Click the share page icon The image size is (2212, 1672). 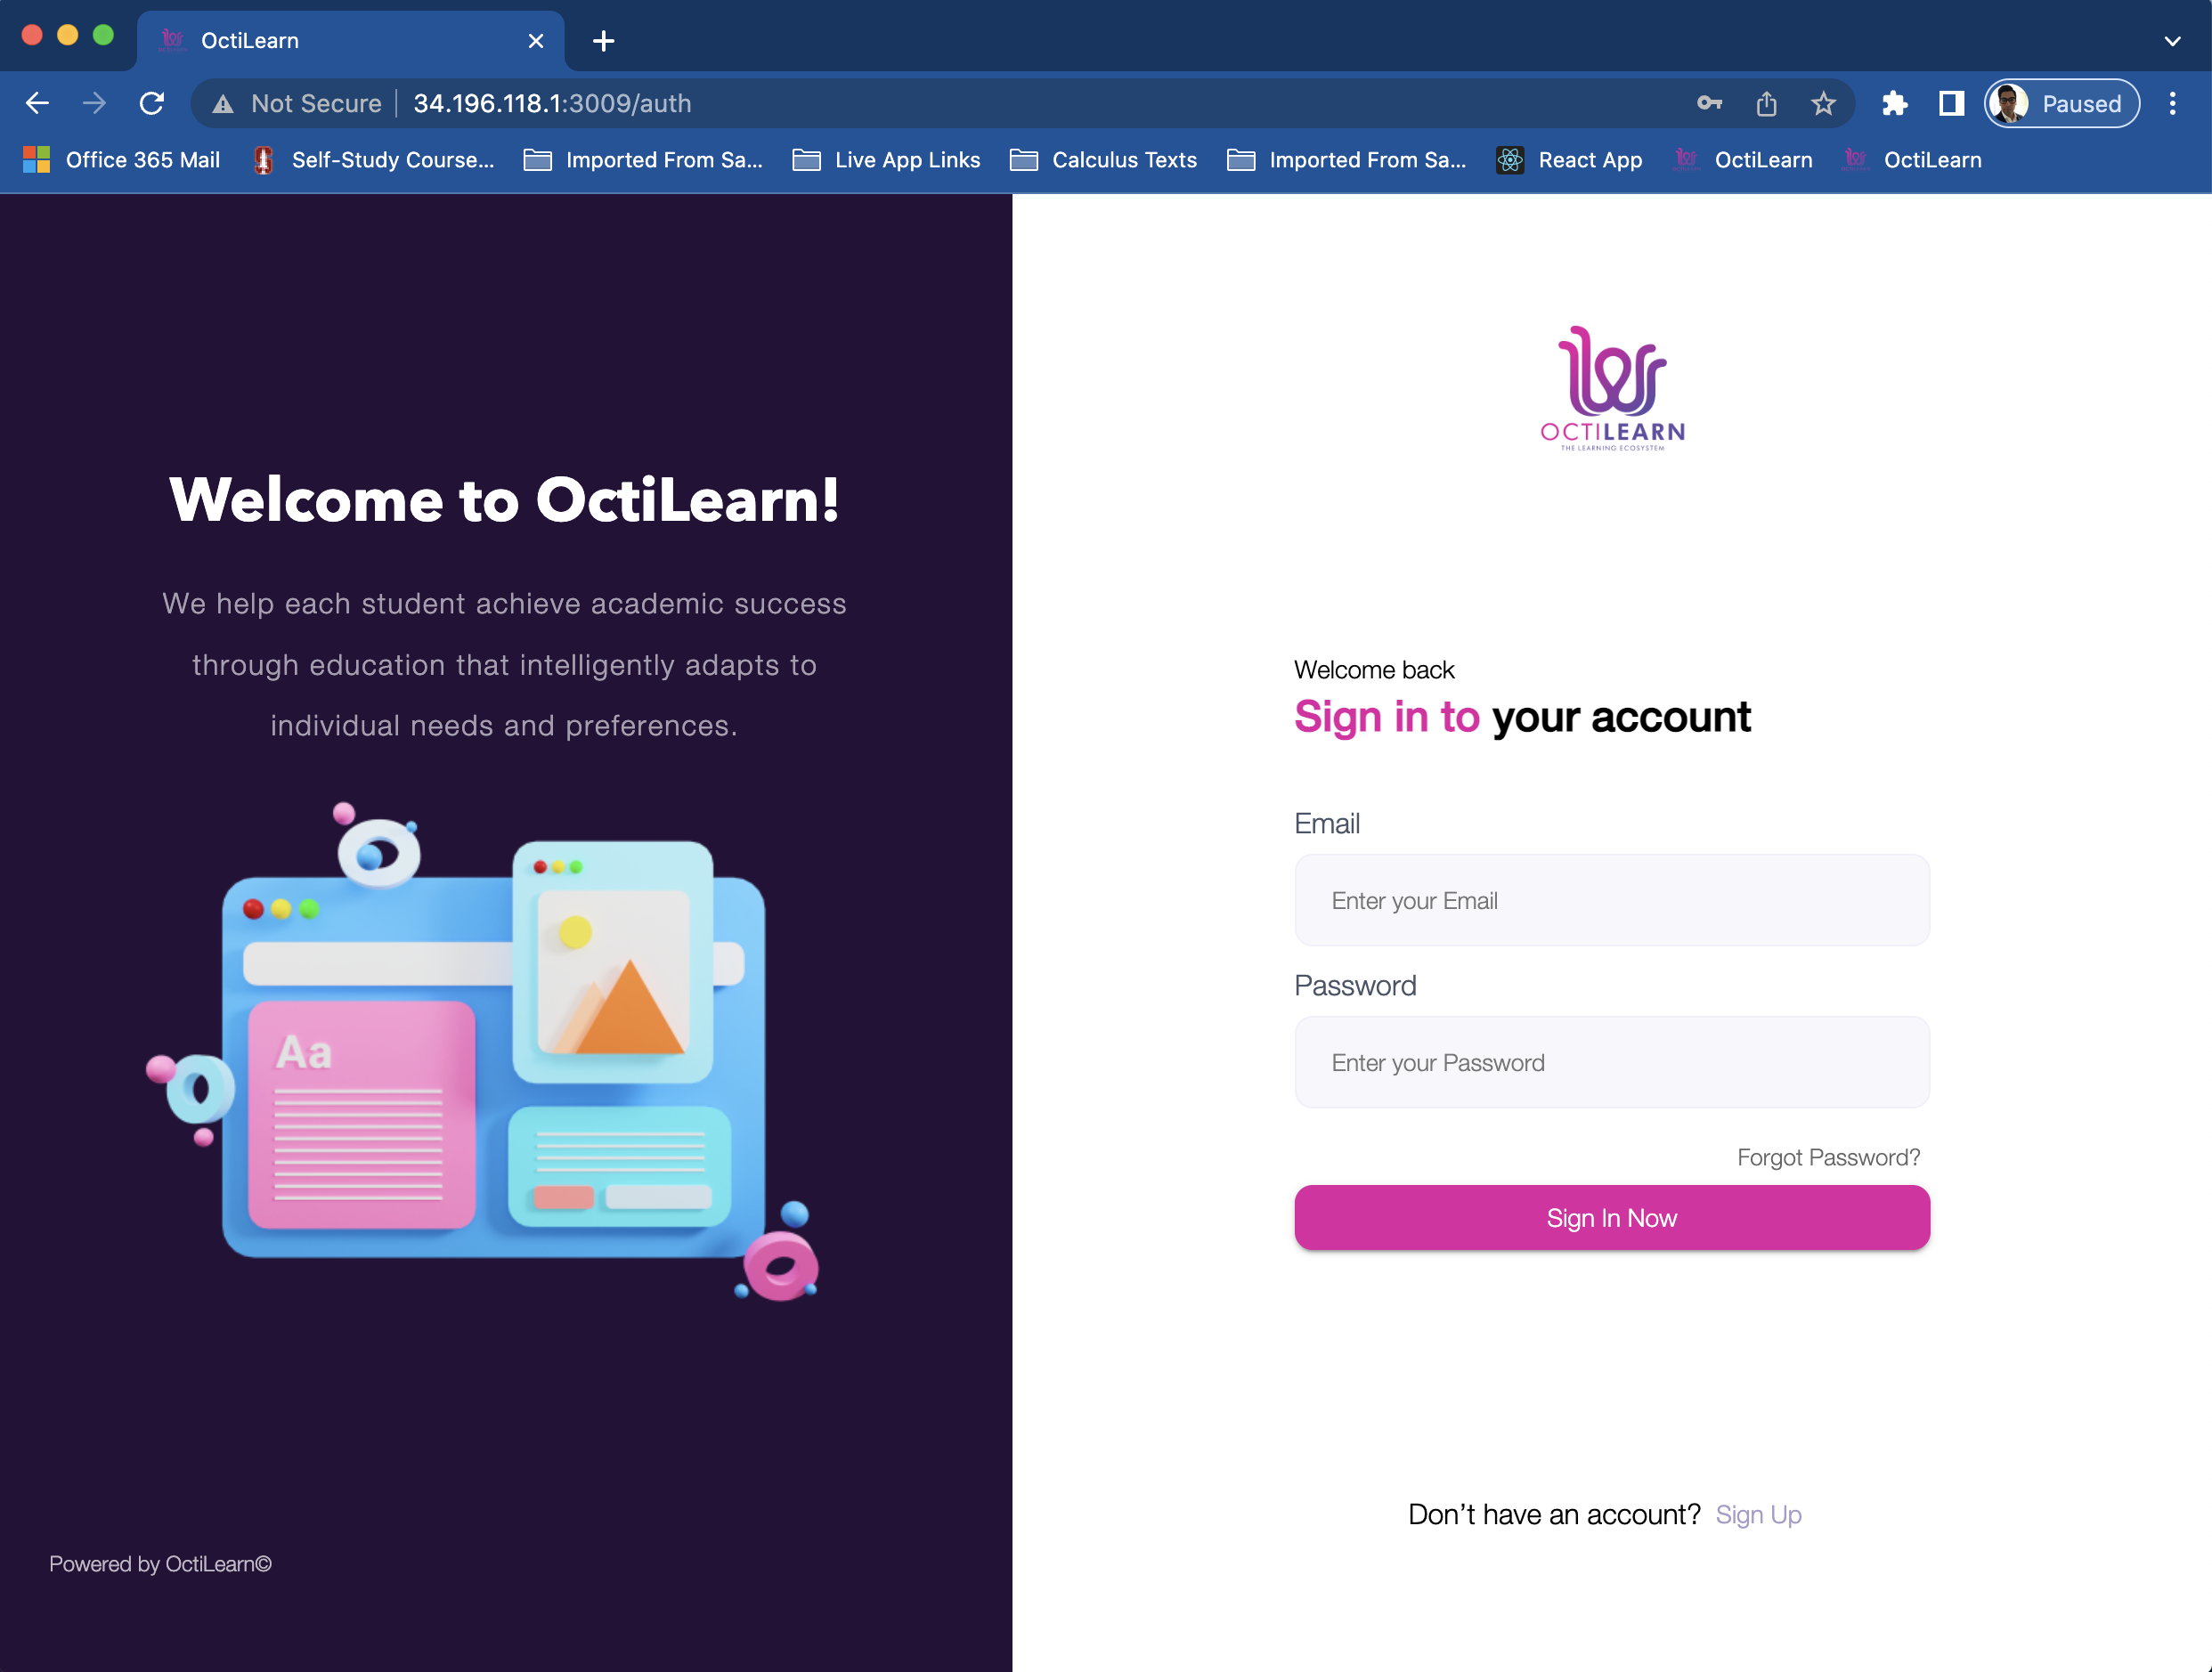pos(1766,103)
